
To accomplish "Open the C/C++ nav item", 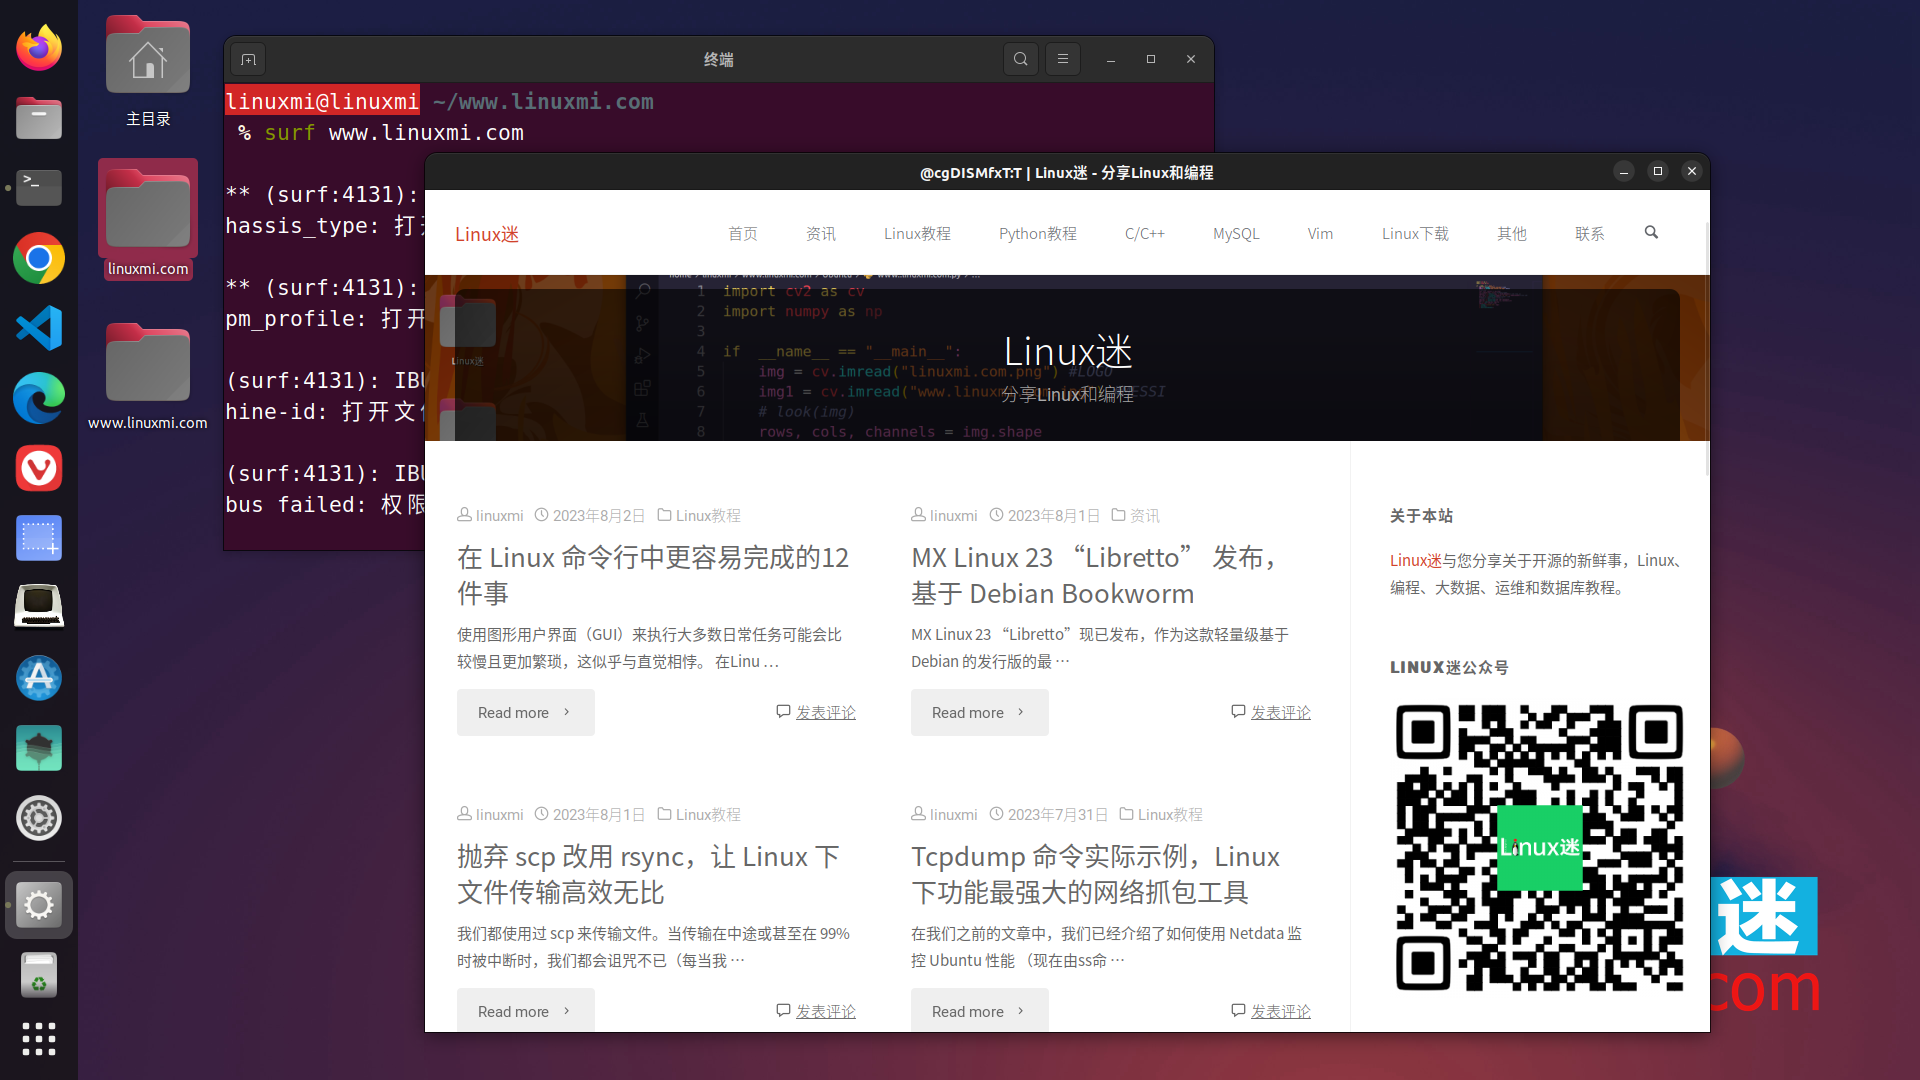I will [x=1145, y=233].
